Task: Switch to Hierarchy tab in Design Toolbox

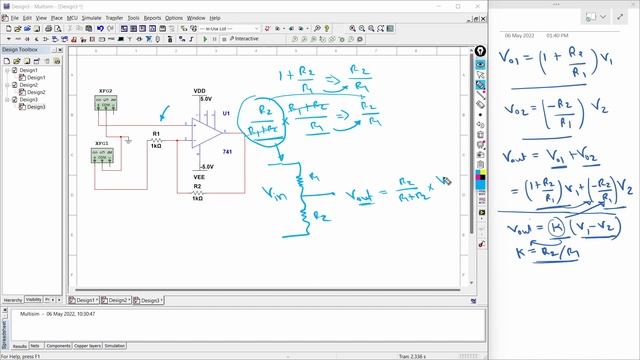Action: [x=13, y=300]
